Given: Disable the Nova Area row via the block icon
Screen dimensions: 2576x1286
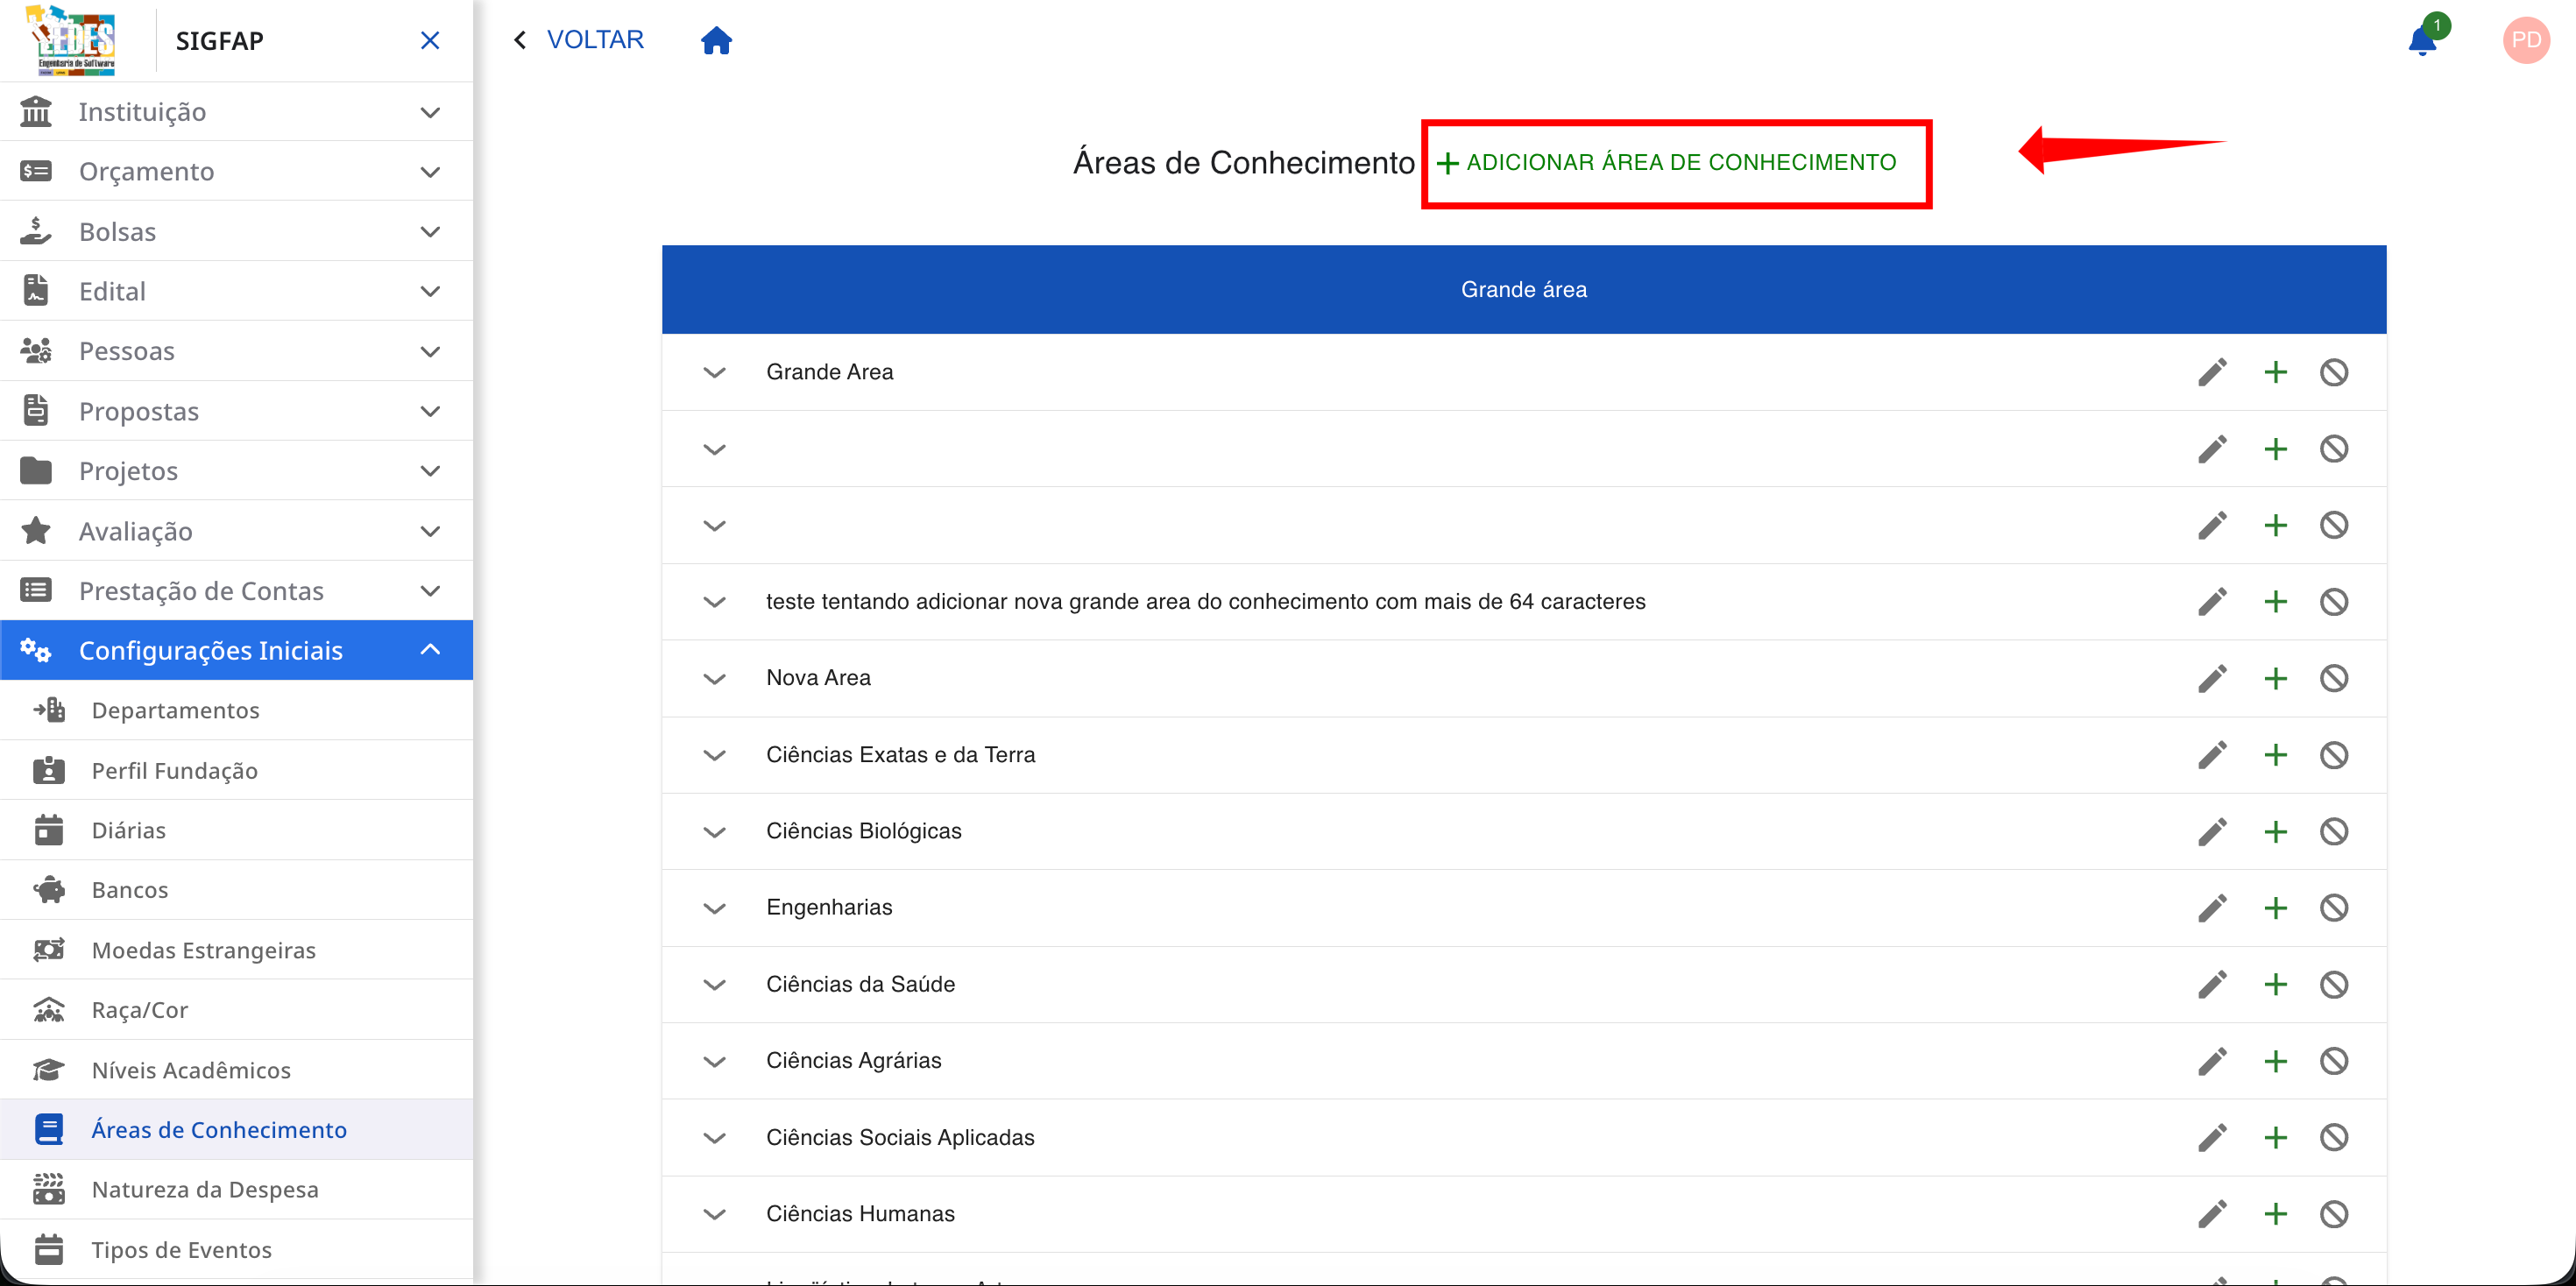Looking at the screenshot, I should pos(2335,678).
